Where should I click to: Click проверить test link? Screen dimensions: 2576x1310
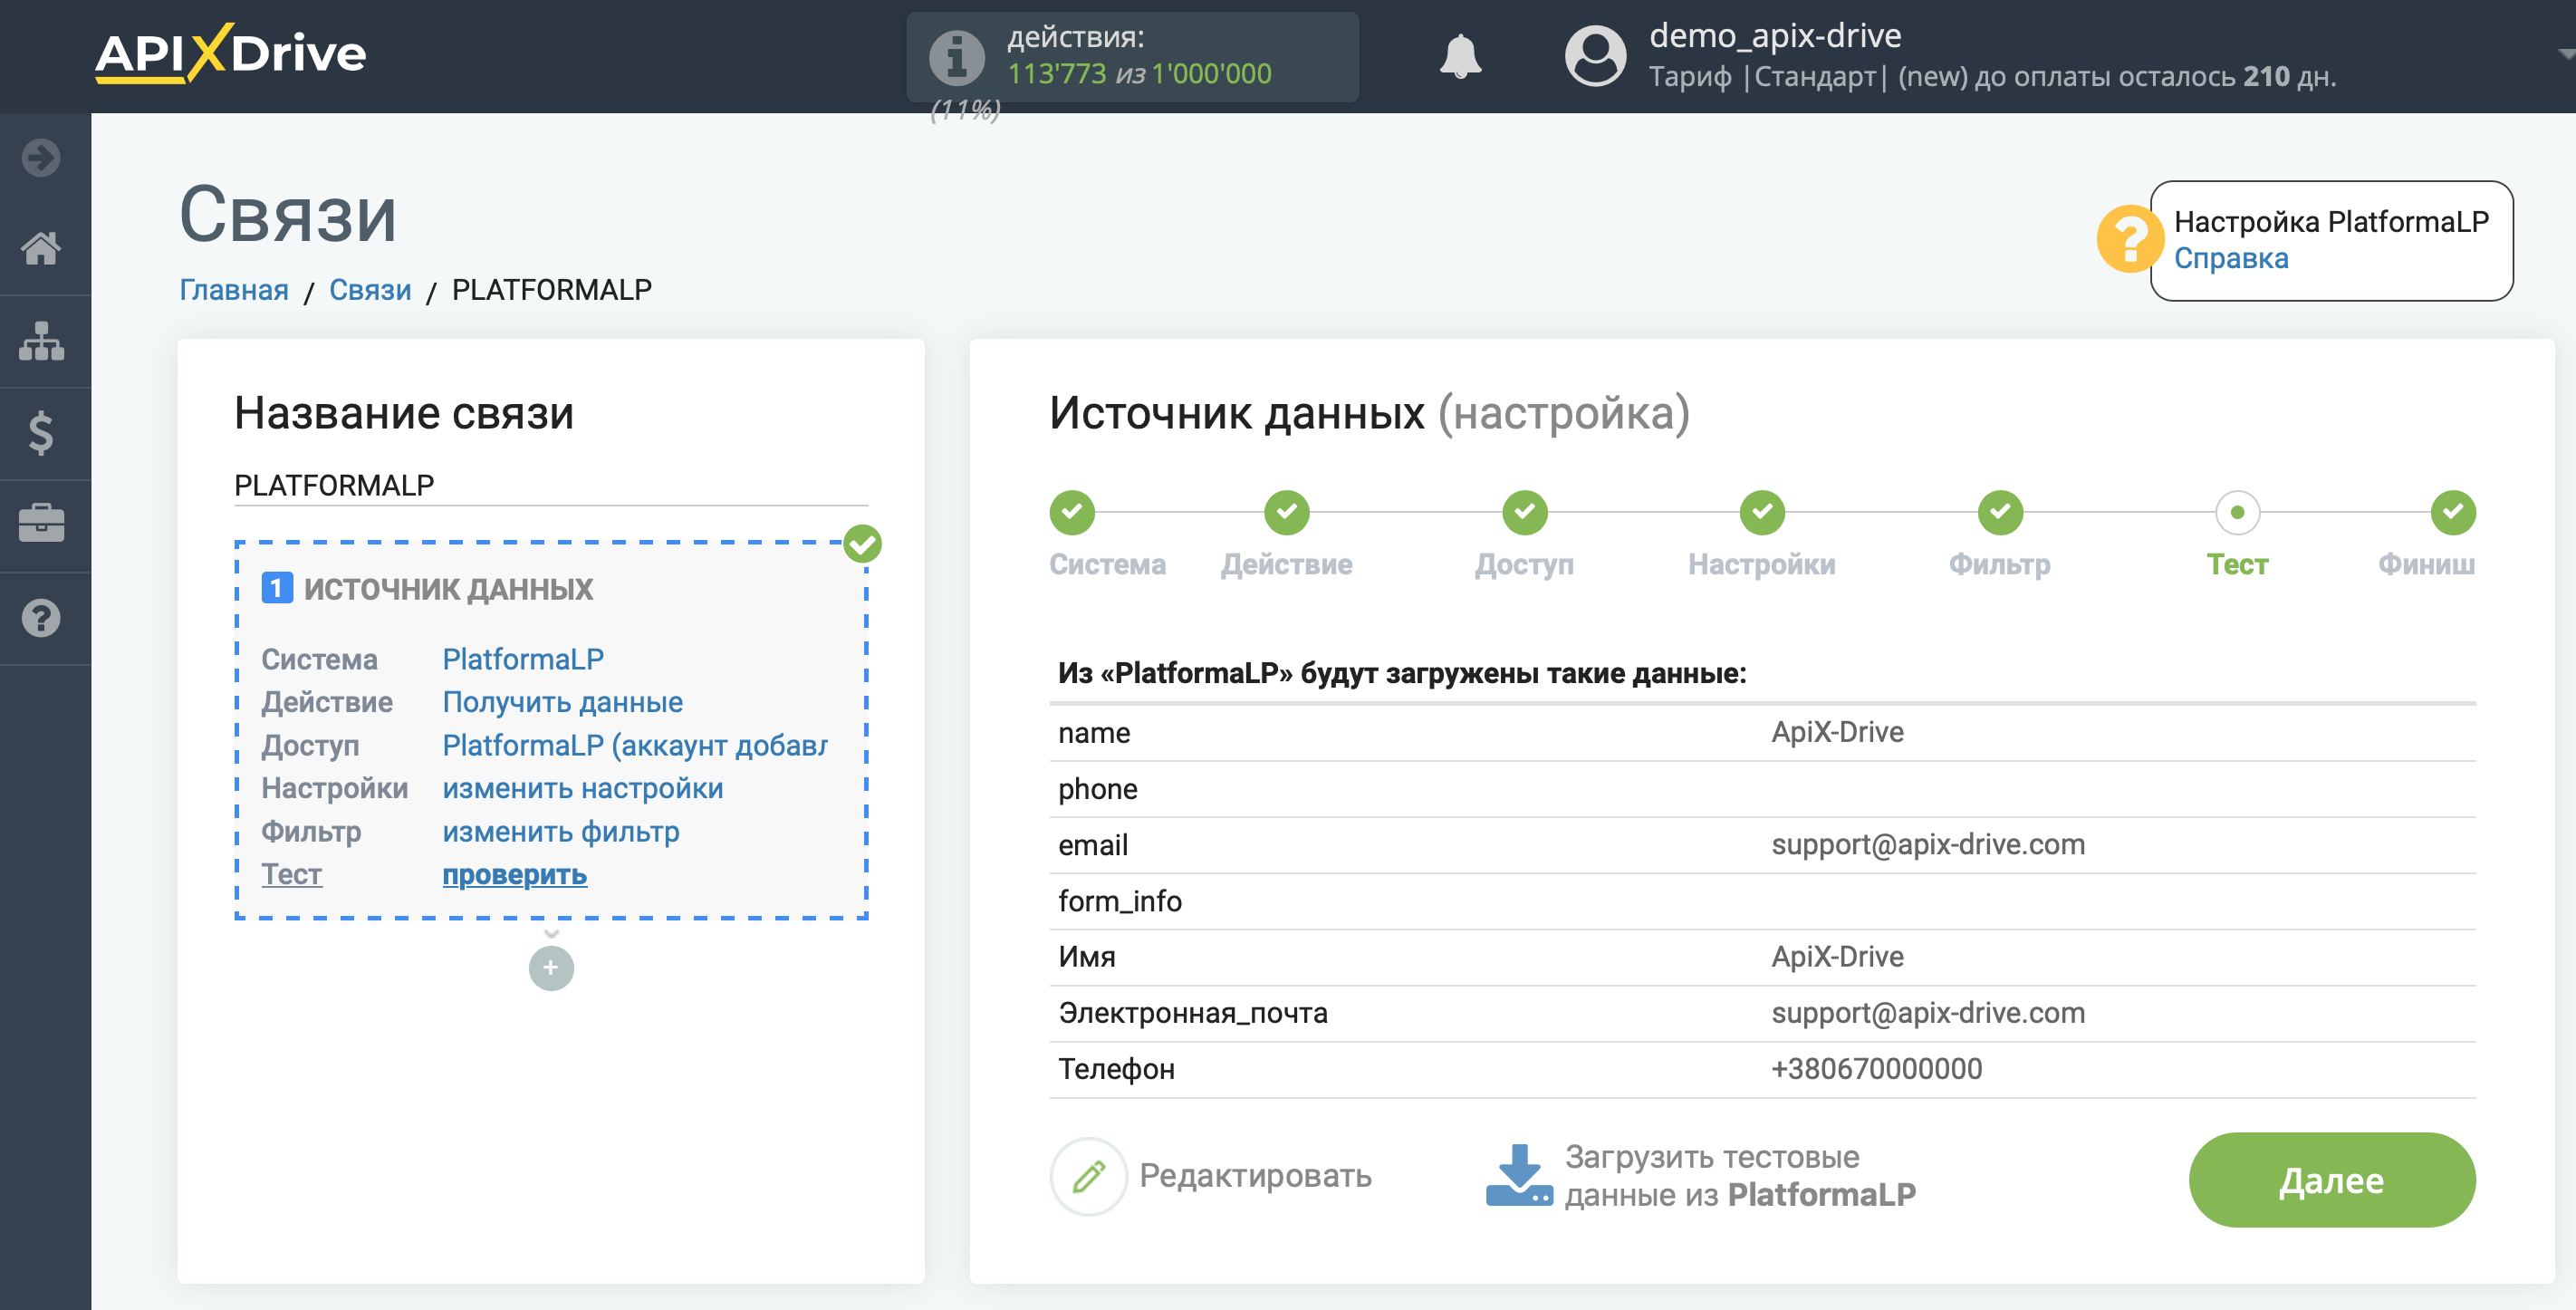[514, 874]
